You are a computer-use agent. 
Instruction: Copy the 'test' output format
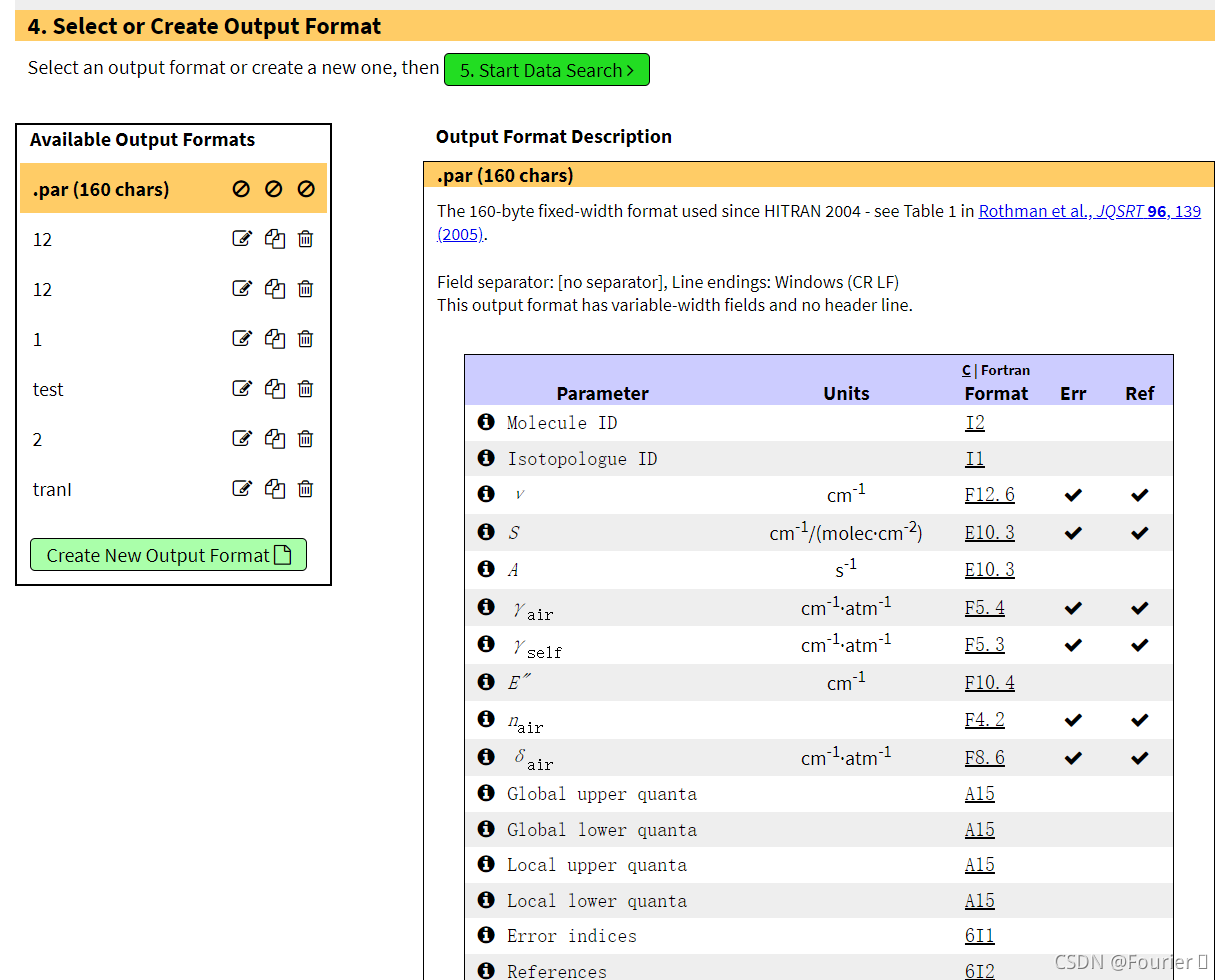click(275, 388)
